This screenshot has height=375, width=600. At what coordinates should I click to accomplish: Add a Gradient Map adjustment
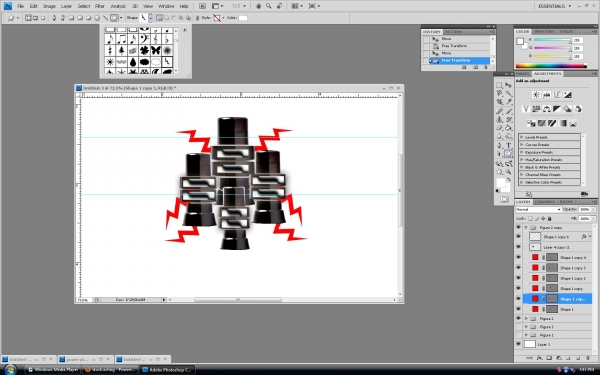(x=562, y=123)
